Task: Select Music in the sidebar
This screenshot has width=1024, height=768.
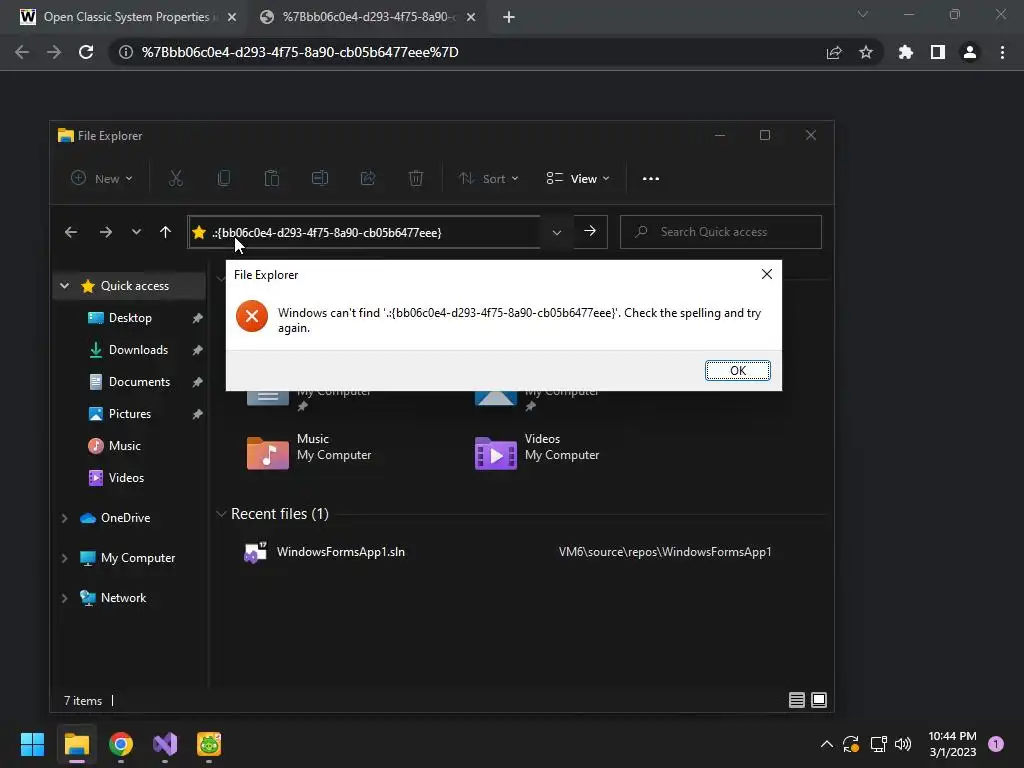Action: point(124,445)
